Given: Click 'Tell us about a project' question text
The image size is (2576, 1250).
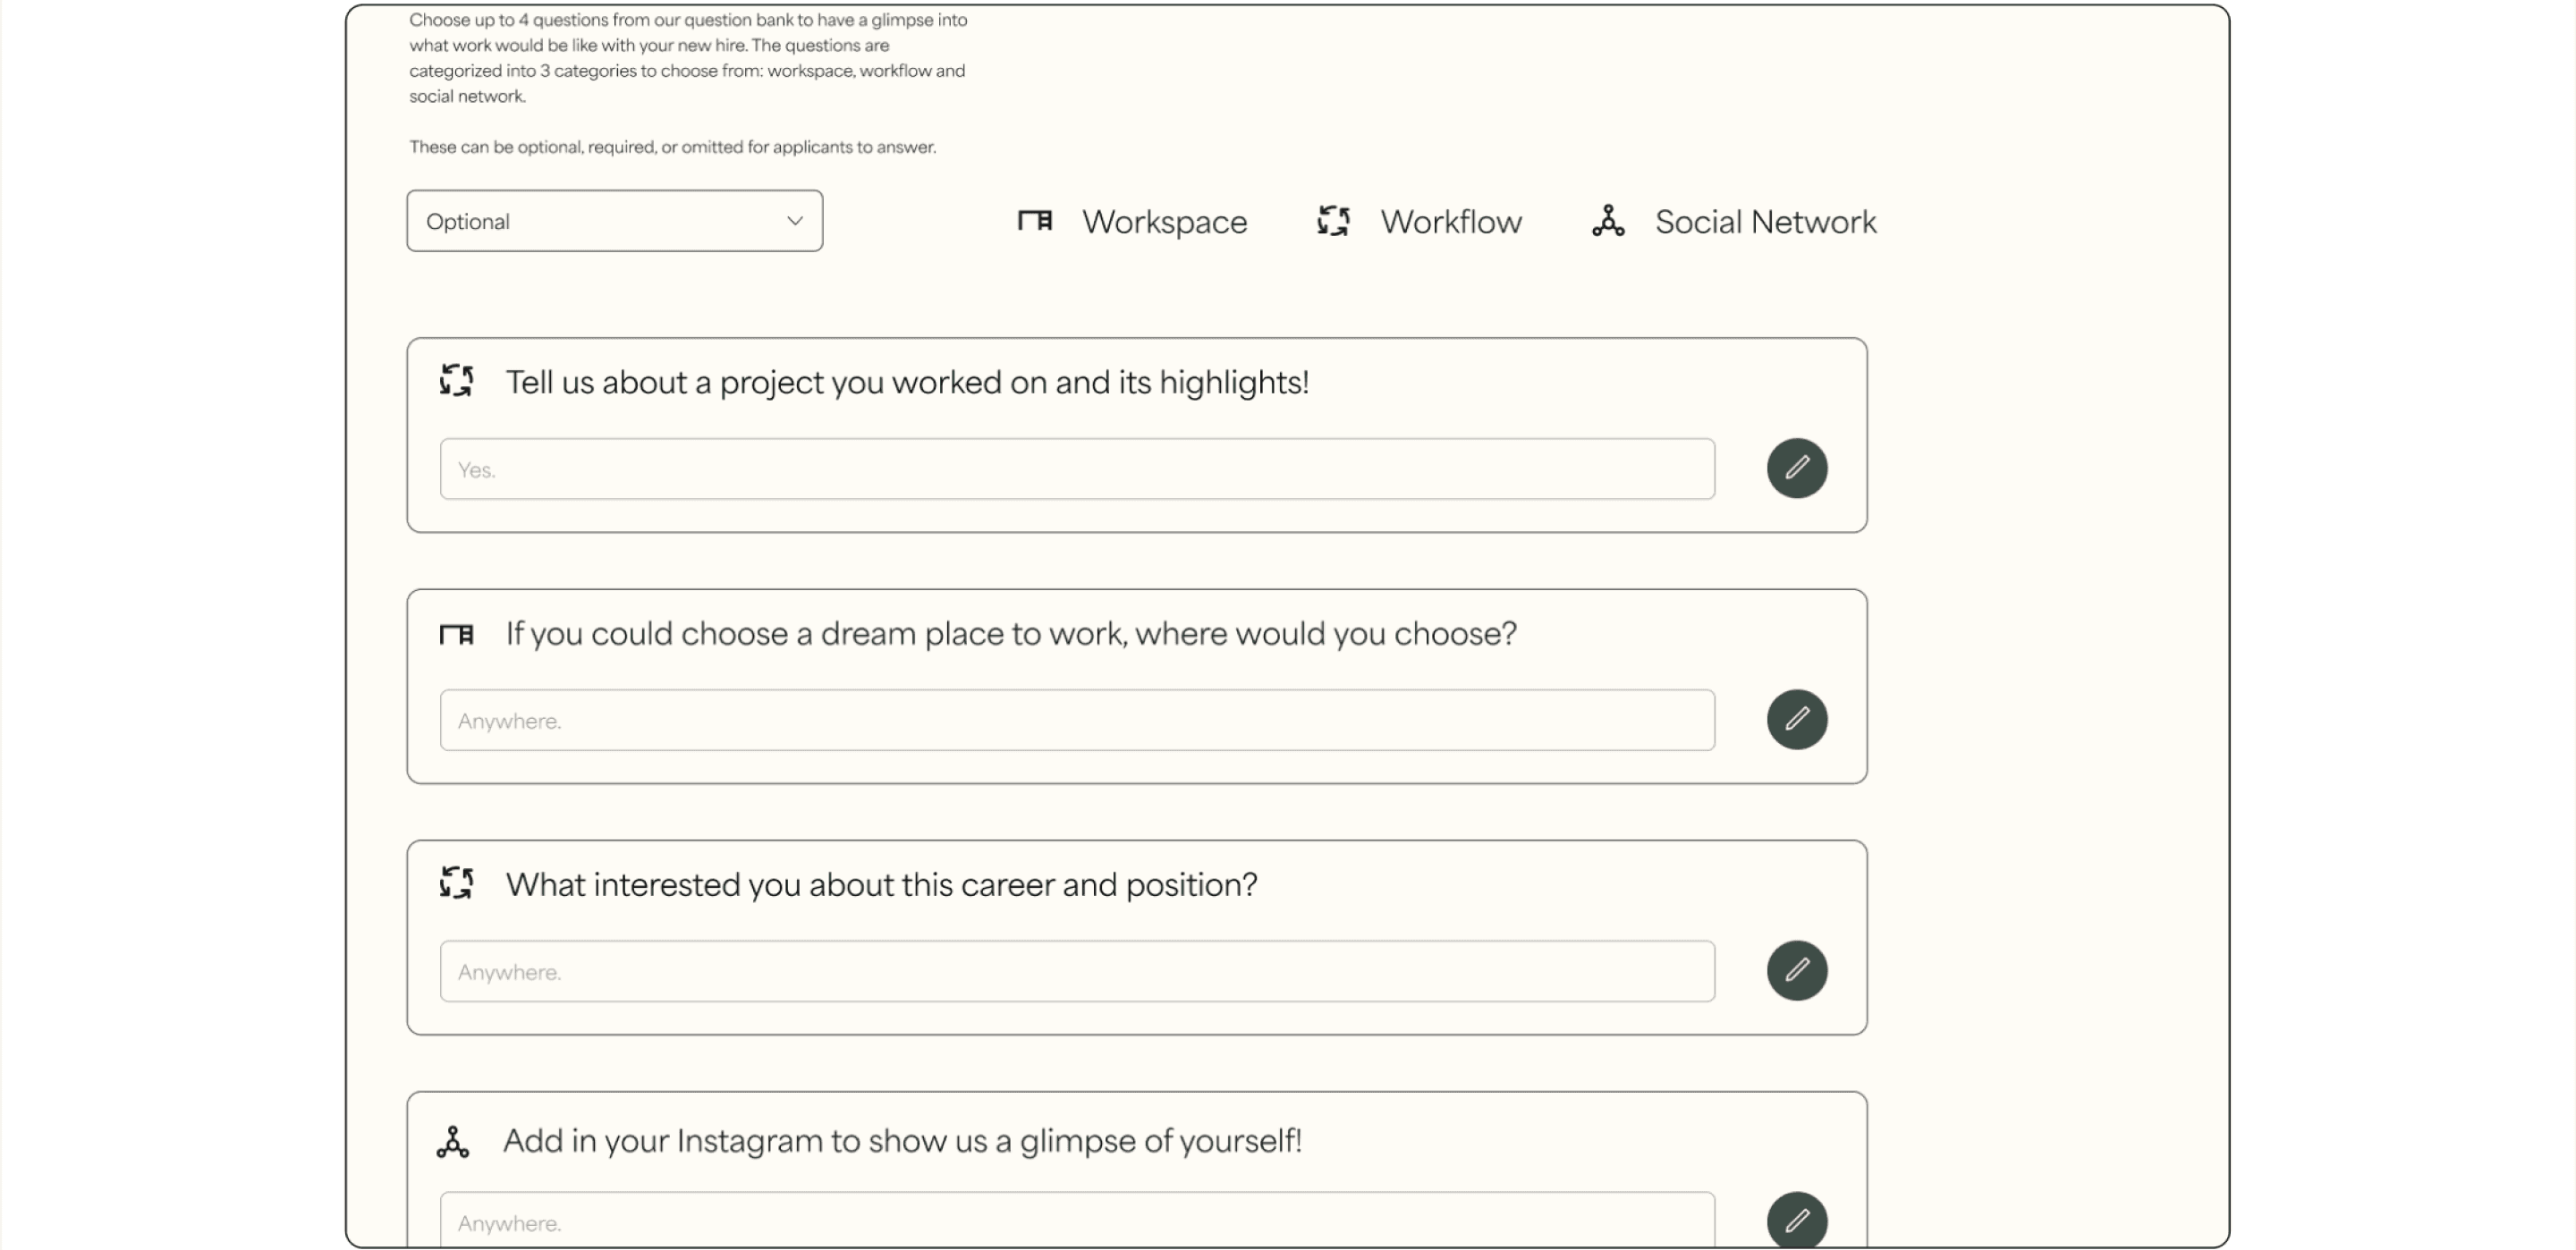Looking at the screenshot, I should tap(907, 383).
